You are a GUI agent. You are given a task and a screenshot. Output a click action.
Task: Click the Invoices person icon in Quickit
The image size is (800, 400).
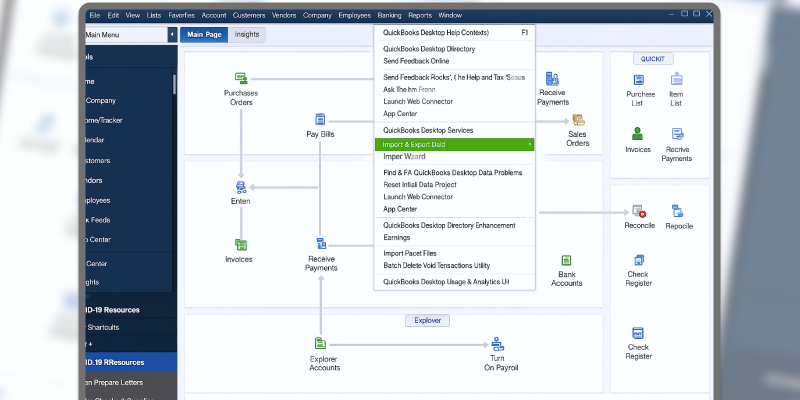637,134
